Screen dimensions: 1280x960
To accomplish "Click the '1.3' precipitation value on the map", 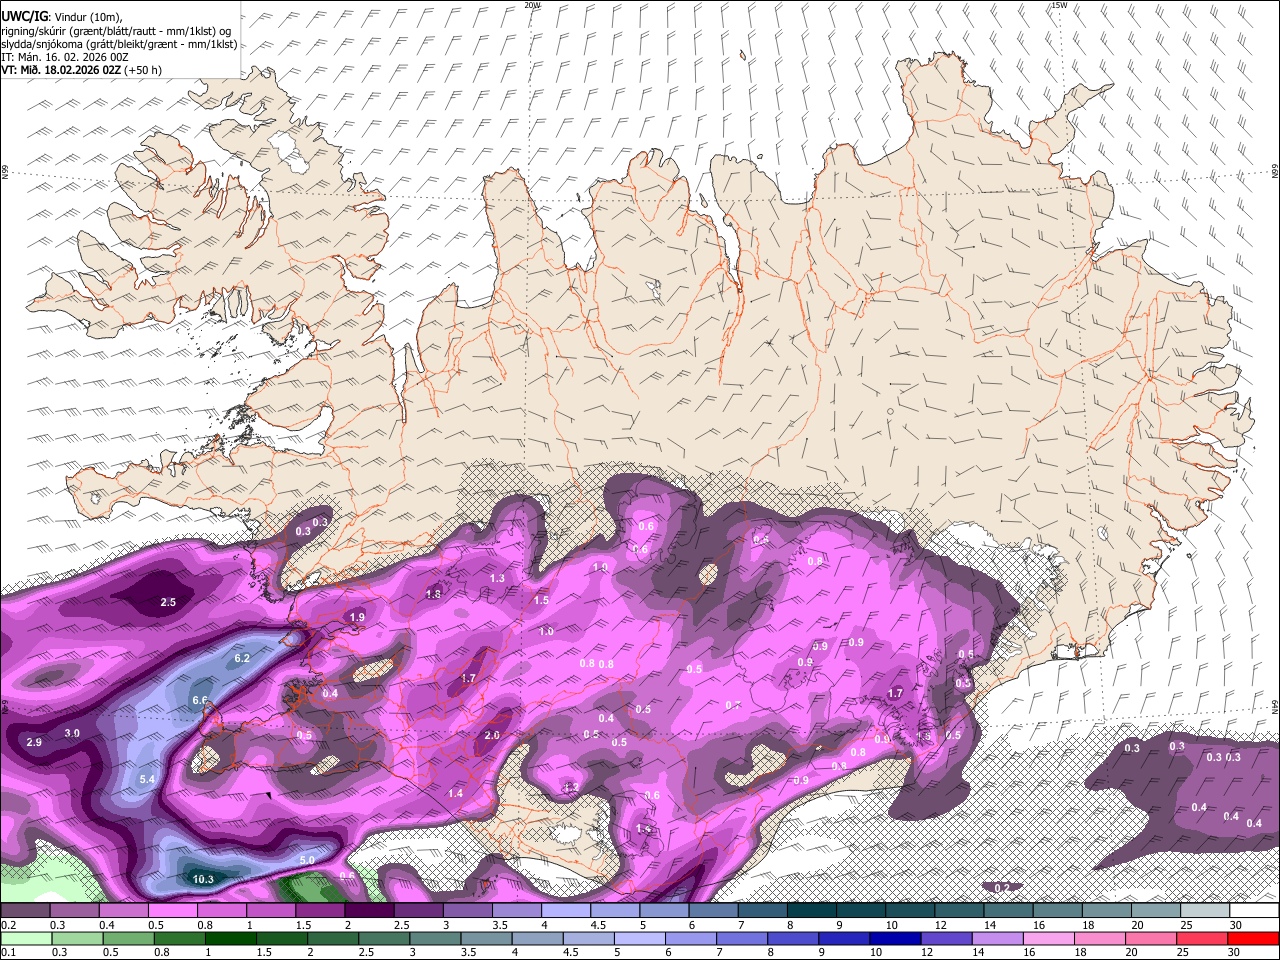I will pyautogui.click(x=497, y=578).
